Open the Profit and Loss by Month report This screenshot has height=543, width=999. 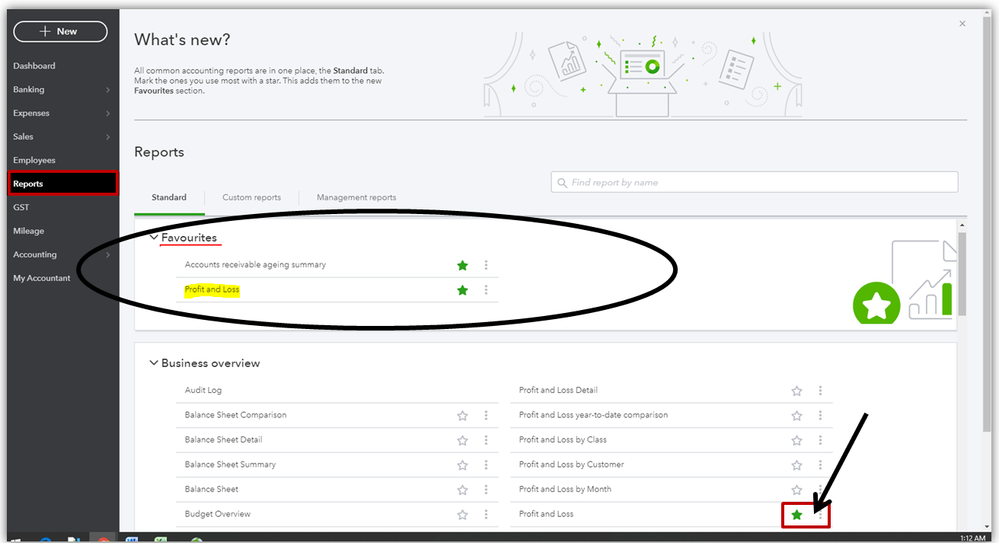pyautogui.click(x=565, y=489)
